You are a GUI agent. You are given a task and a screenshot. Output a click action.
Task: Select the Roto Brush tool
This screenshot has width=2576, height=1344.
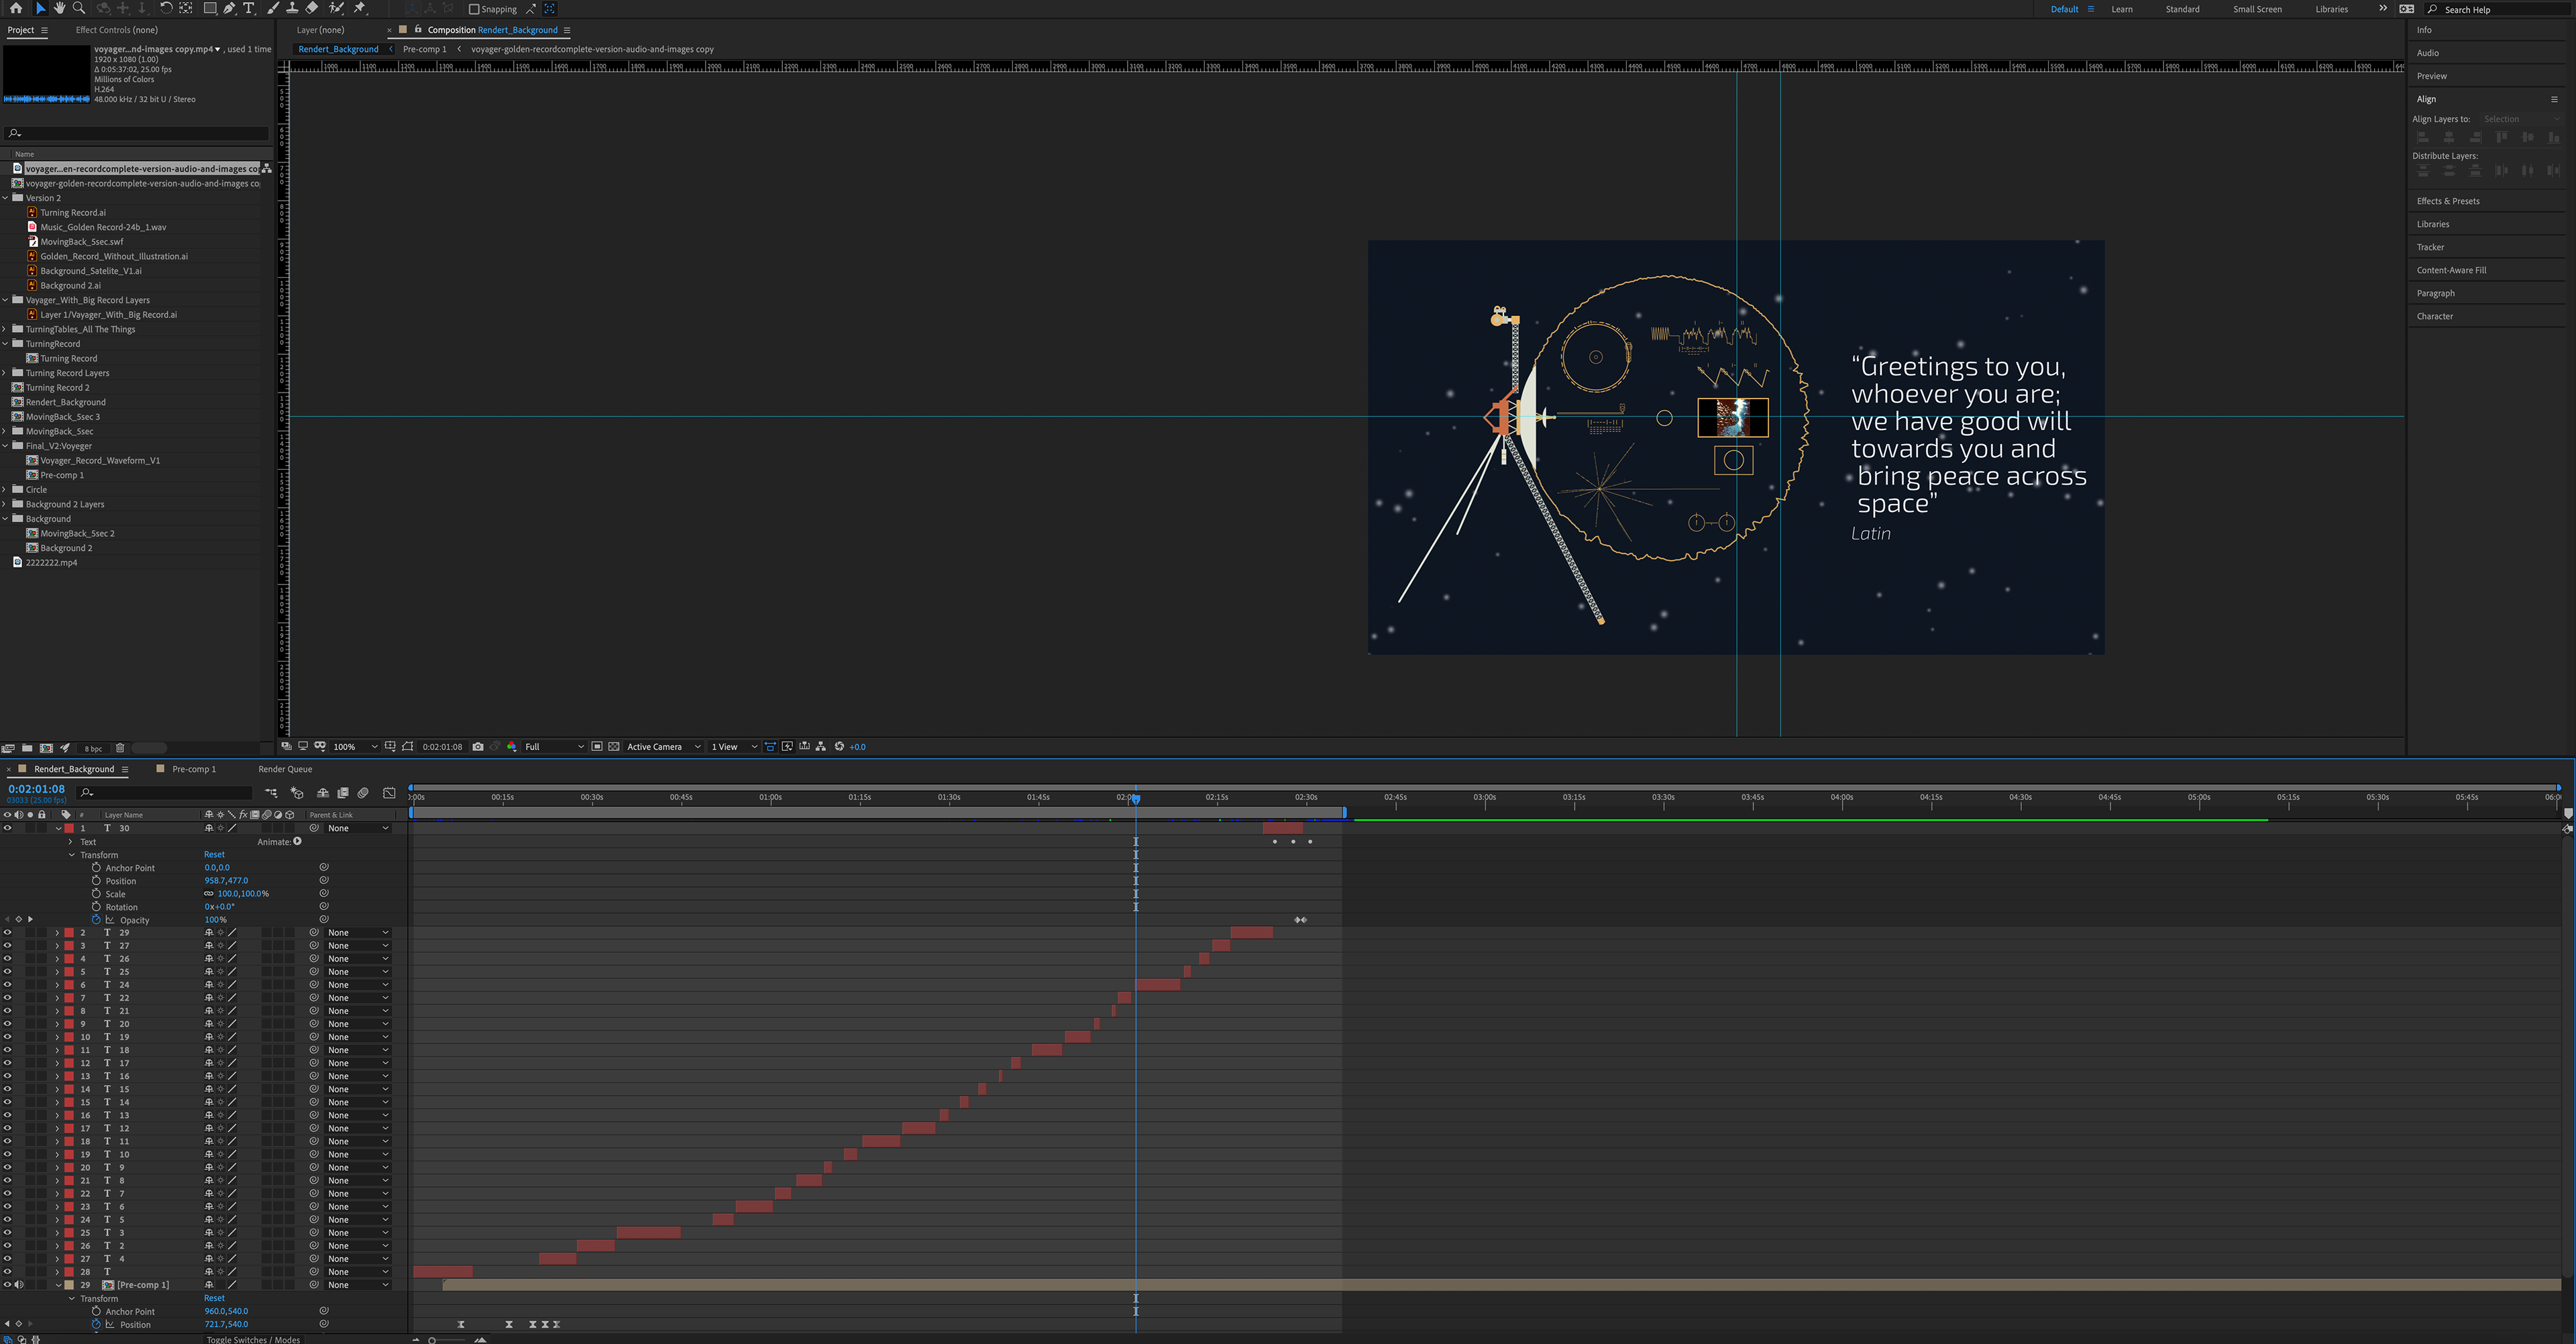coord(337,8)
